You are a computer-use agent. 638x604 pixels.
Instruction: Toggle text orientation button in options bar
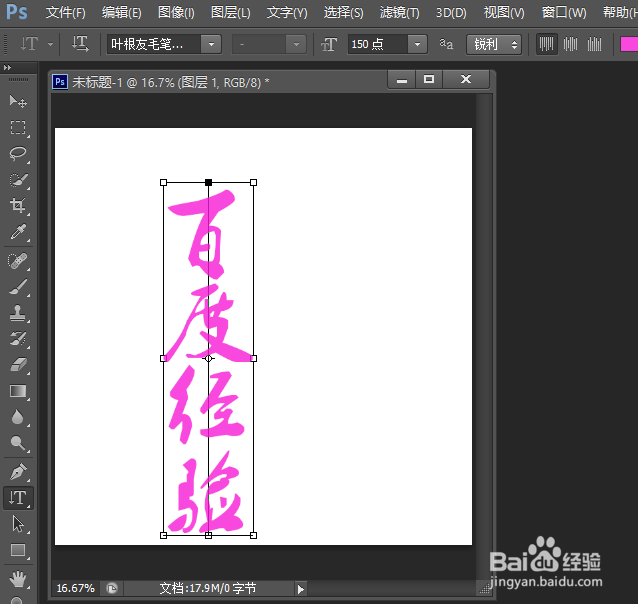click(80, 44)
